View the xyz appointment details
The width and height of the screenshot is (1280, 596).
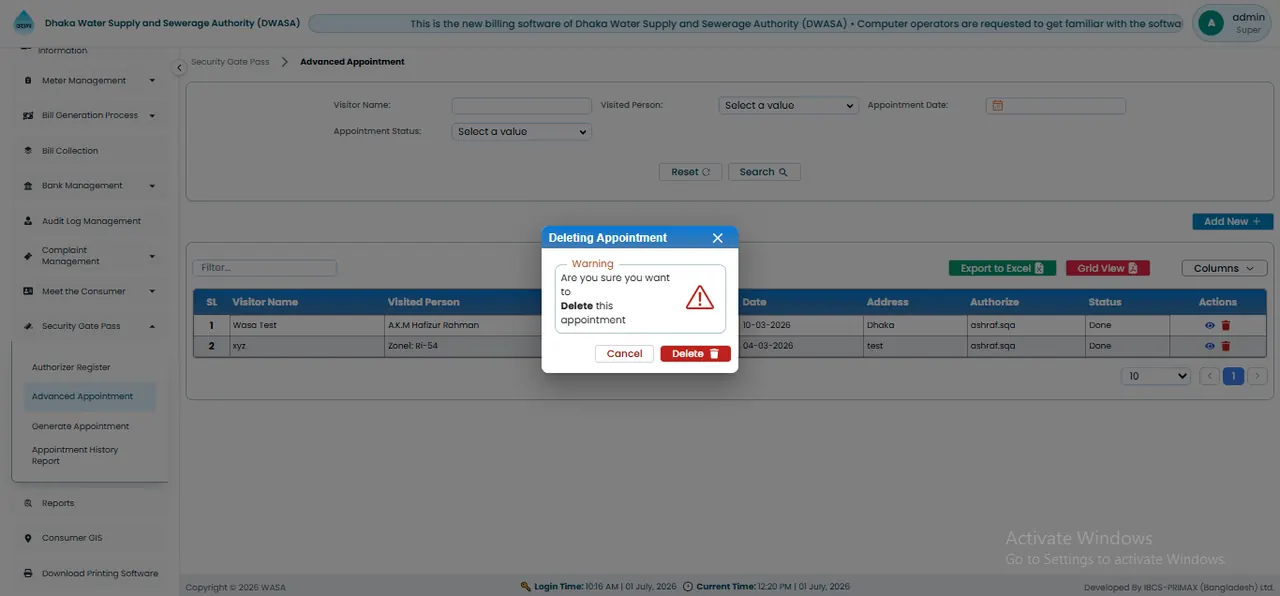point(1210,346)
